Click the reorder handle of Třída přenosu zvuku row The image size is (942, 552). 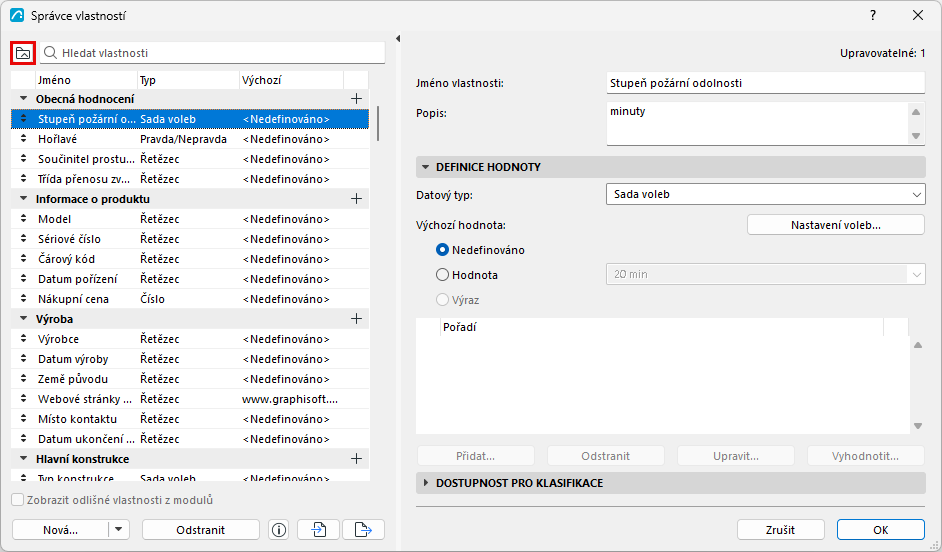[23, 179]
